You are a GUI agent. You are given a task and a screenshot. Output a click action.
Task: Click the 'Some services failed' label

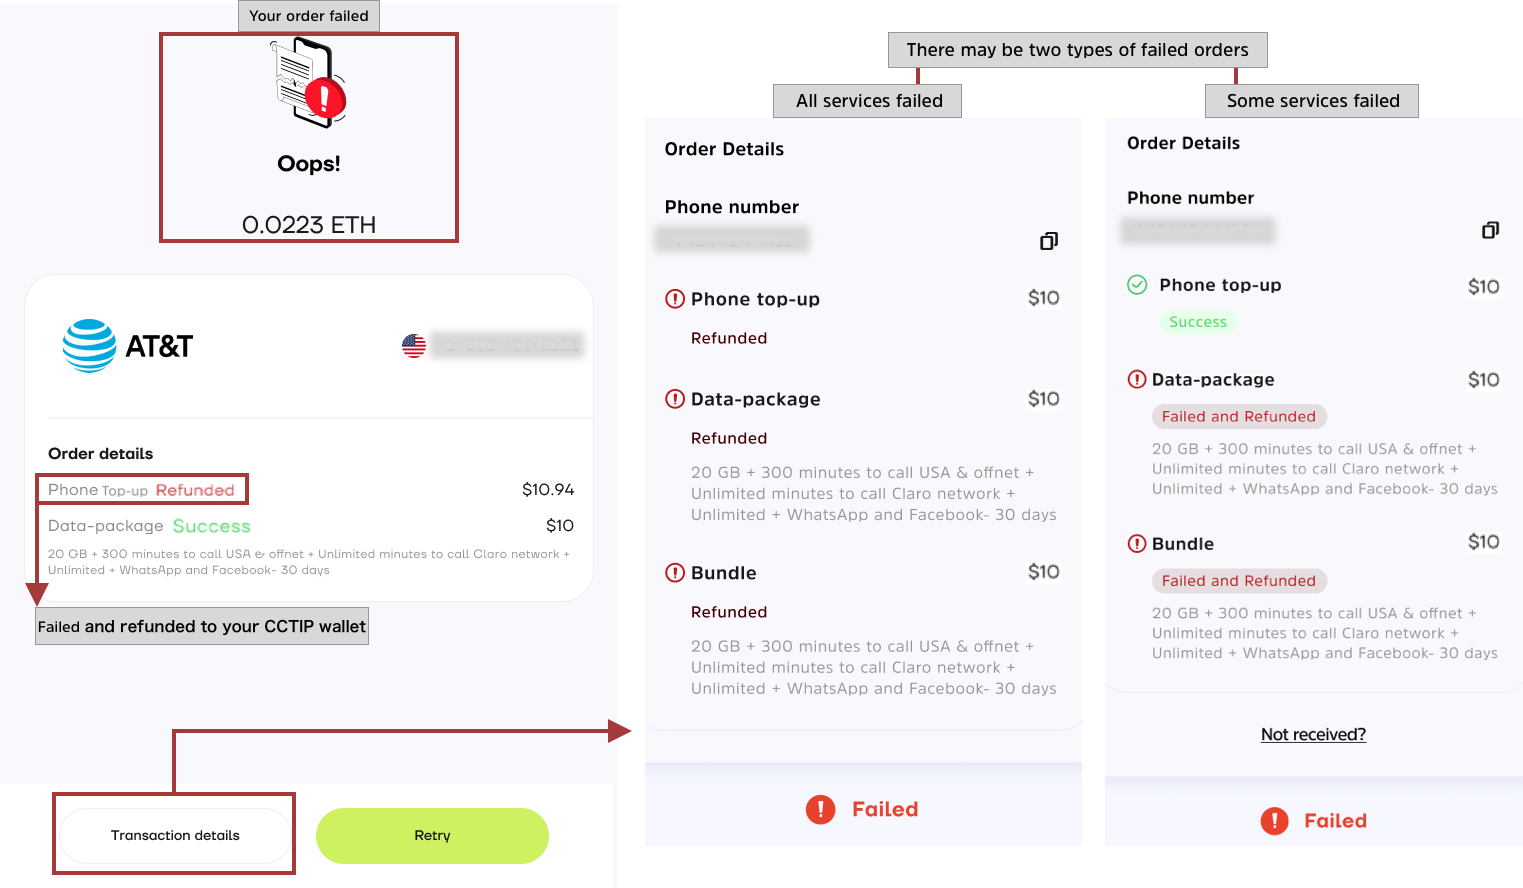1312,101
